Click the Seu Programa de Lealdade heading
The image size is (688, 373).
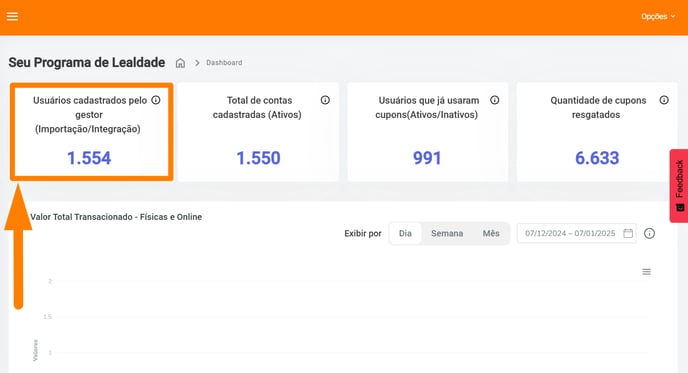point(87,63)
